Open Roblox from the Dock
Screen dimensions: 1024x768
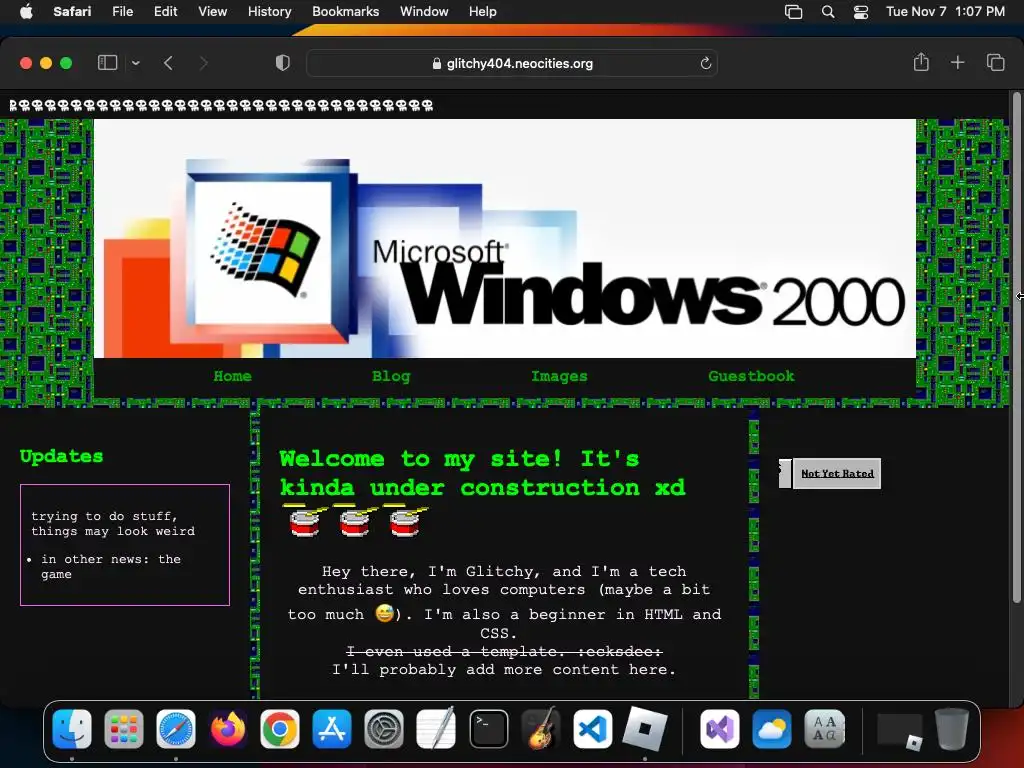point(645,729)
